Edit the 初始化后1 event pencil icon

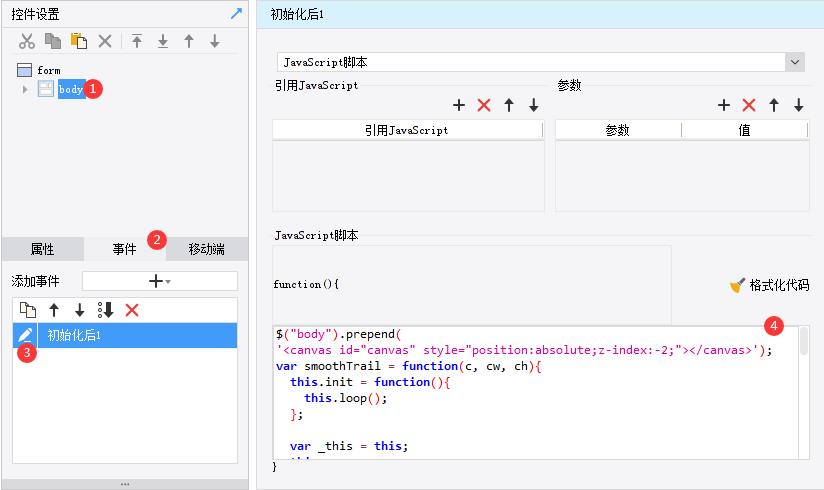click(x=25, y=335)
